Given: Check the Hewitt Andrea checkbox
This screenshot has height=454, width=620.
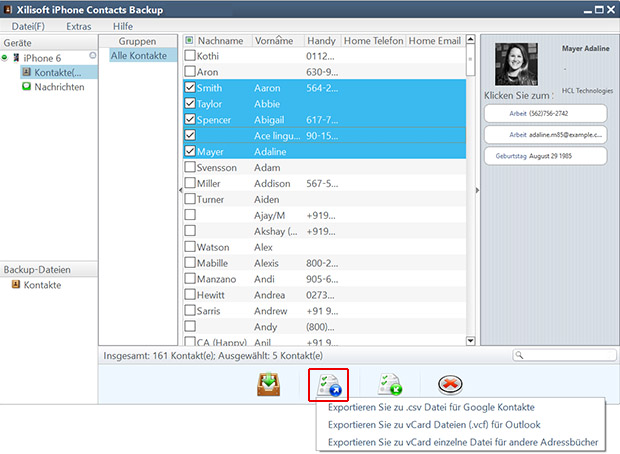Looking at the screenshot, I should coord(190,294).
